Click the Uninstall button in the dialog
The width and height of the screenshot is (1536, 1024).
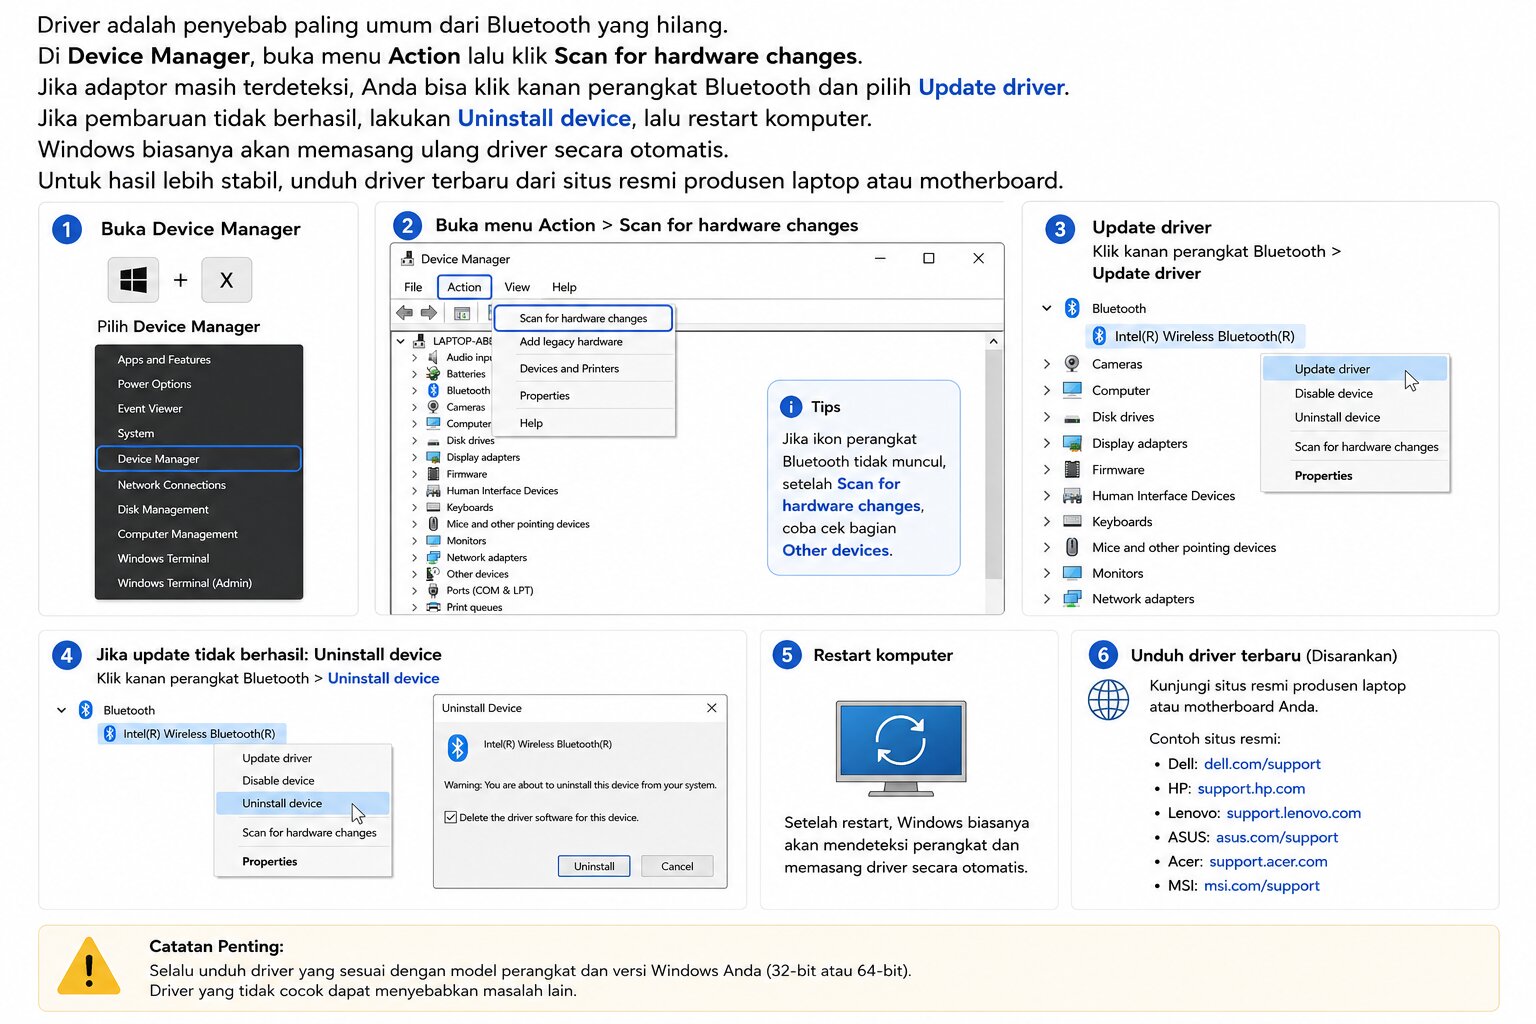594,866
